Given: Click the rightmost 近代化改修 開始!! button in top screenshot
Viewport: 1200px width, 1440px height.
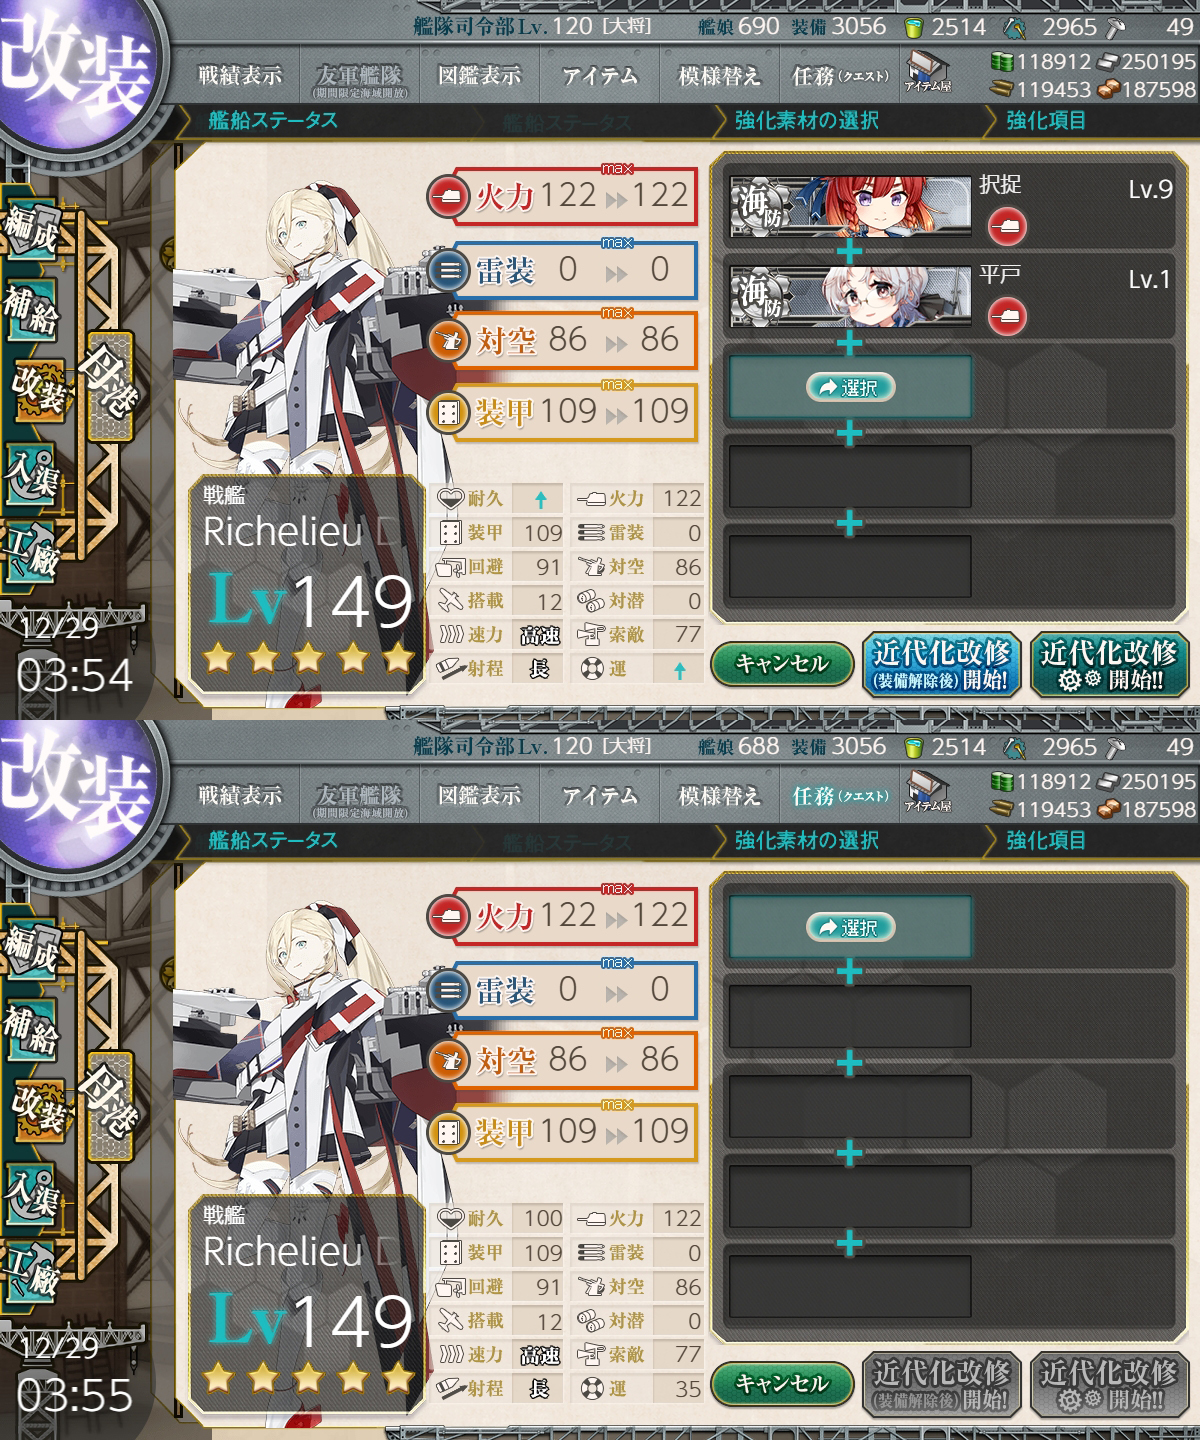Looking at the screenshot, I should pyautogui.click(x=1109, y=665).
